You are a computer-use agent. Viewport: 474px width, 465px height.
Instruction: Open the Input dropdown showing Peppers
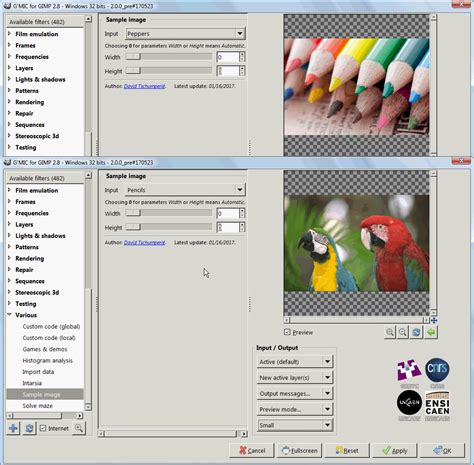tap(186, 34)
